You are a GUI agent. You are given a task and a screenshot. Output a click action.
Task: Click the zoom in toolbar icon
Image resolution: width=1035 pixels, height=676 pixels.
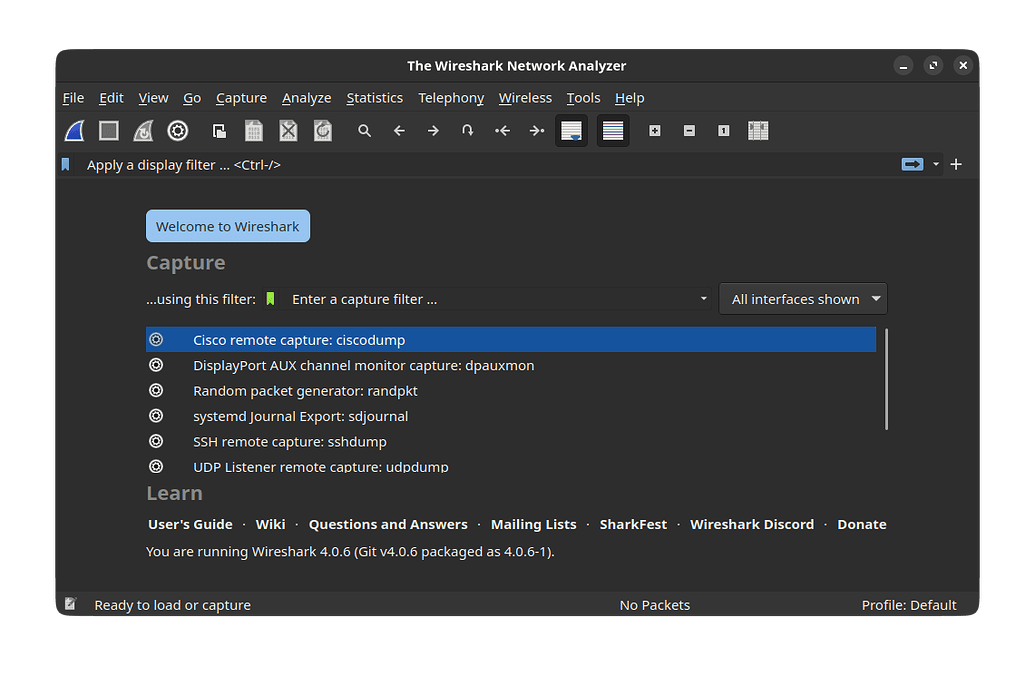(x=654, y=130)
